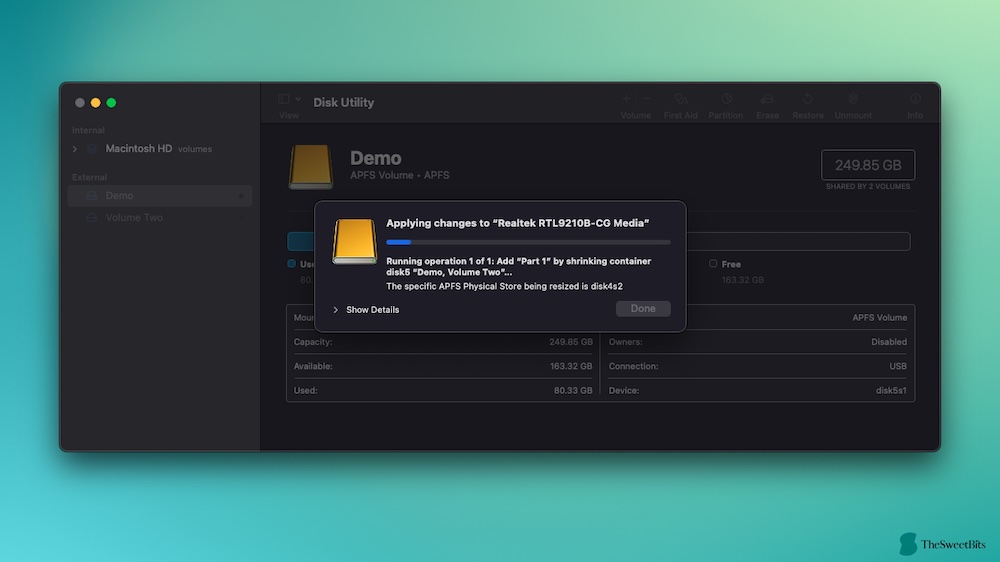Click the First Aid toolbar icon
1000x562 pixels.
(680, 100)
